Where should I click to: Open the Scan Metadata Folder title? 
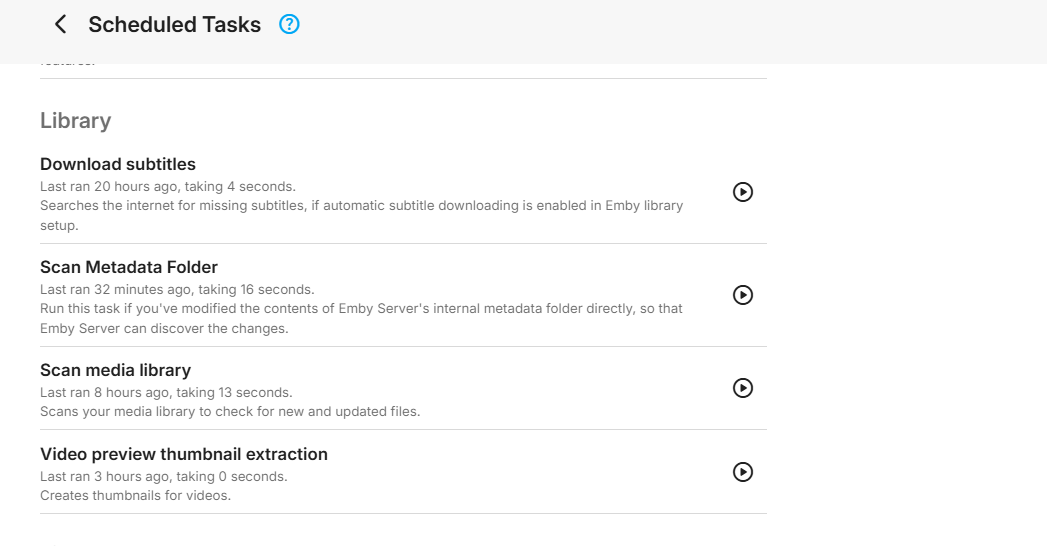(x=129, y=267)
